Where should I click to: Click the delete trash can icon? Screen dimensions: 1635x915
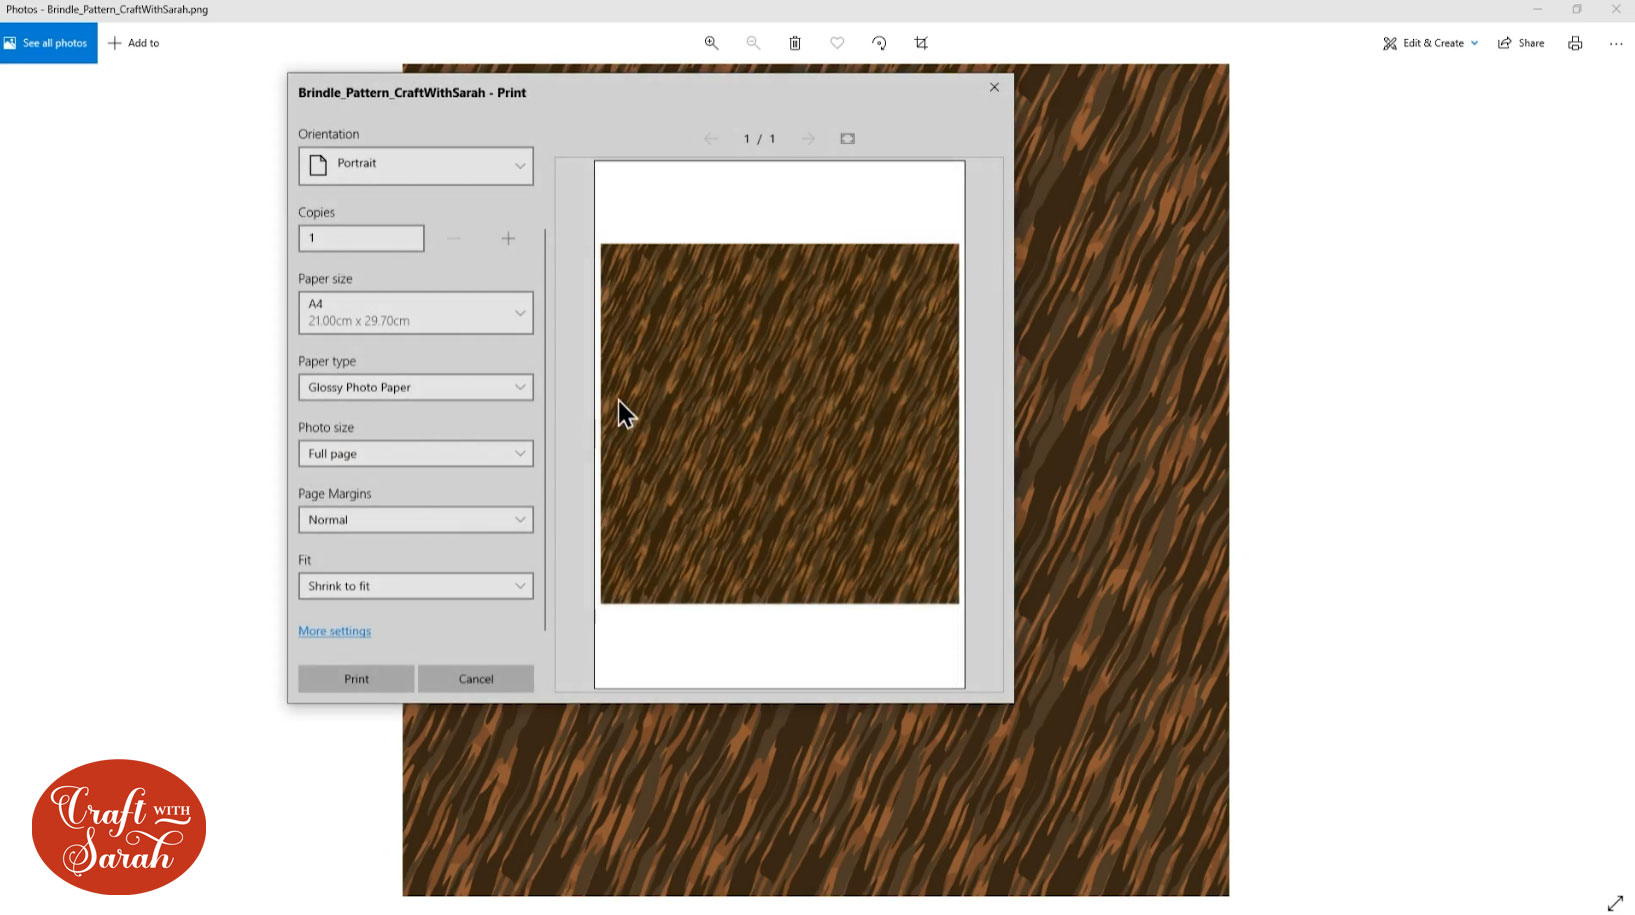(x=795, y=43)
